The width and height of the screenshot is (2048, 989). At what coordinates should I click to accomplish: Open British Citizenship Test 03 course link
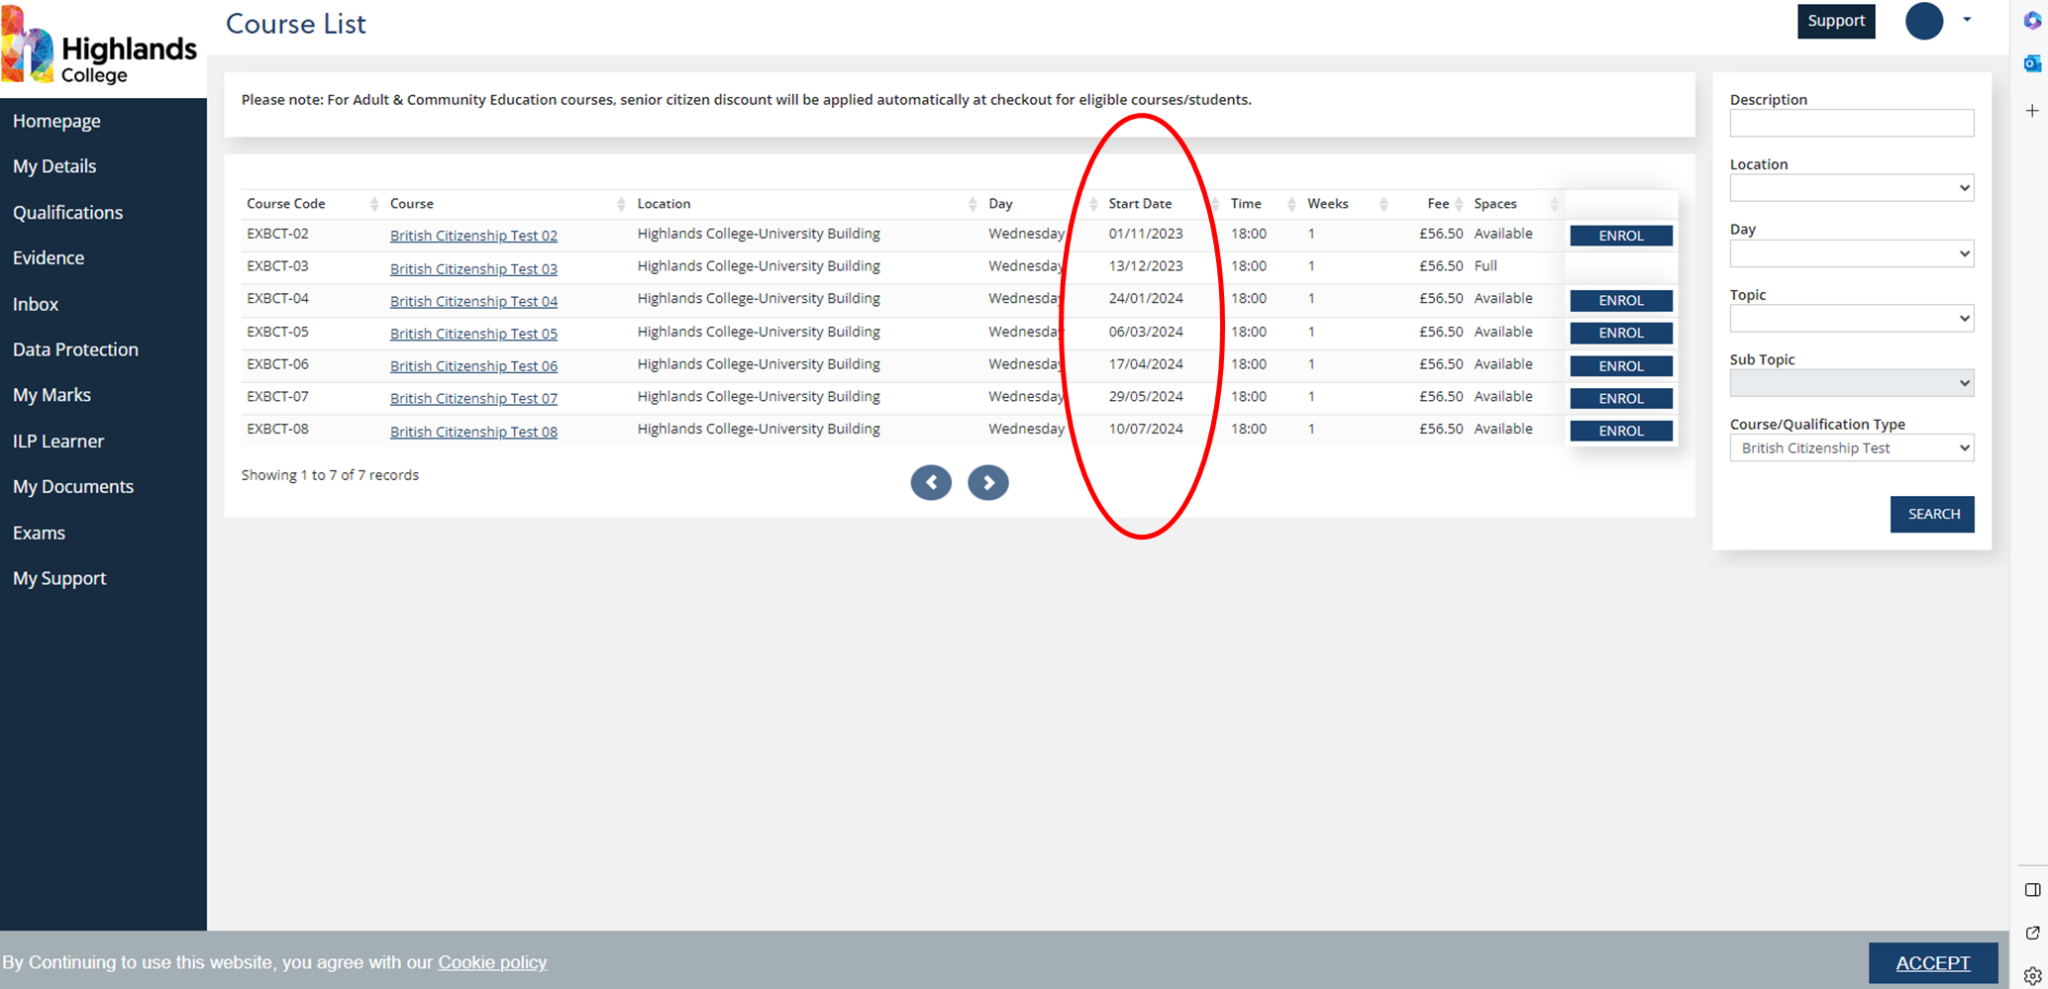click(x=474, y=269)
